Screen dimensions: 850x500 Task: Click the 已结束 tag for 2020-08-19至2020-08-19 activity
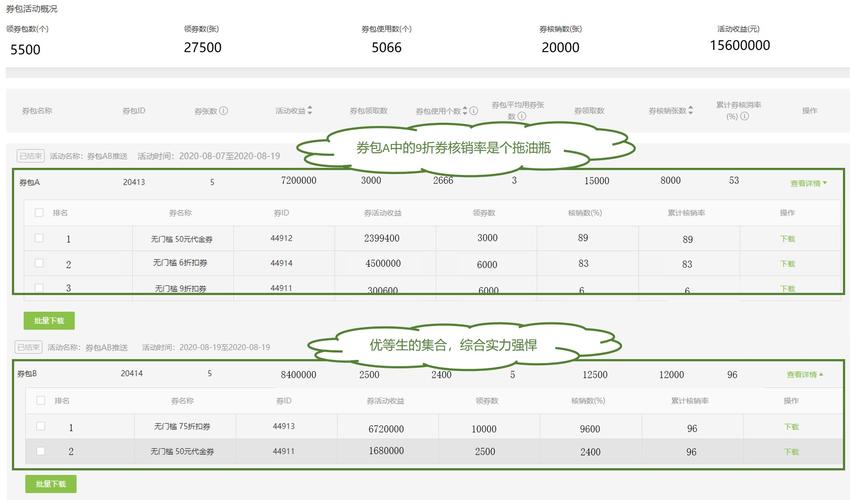click(x=28, y=347)
